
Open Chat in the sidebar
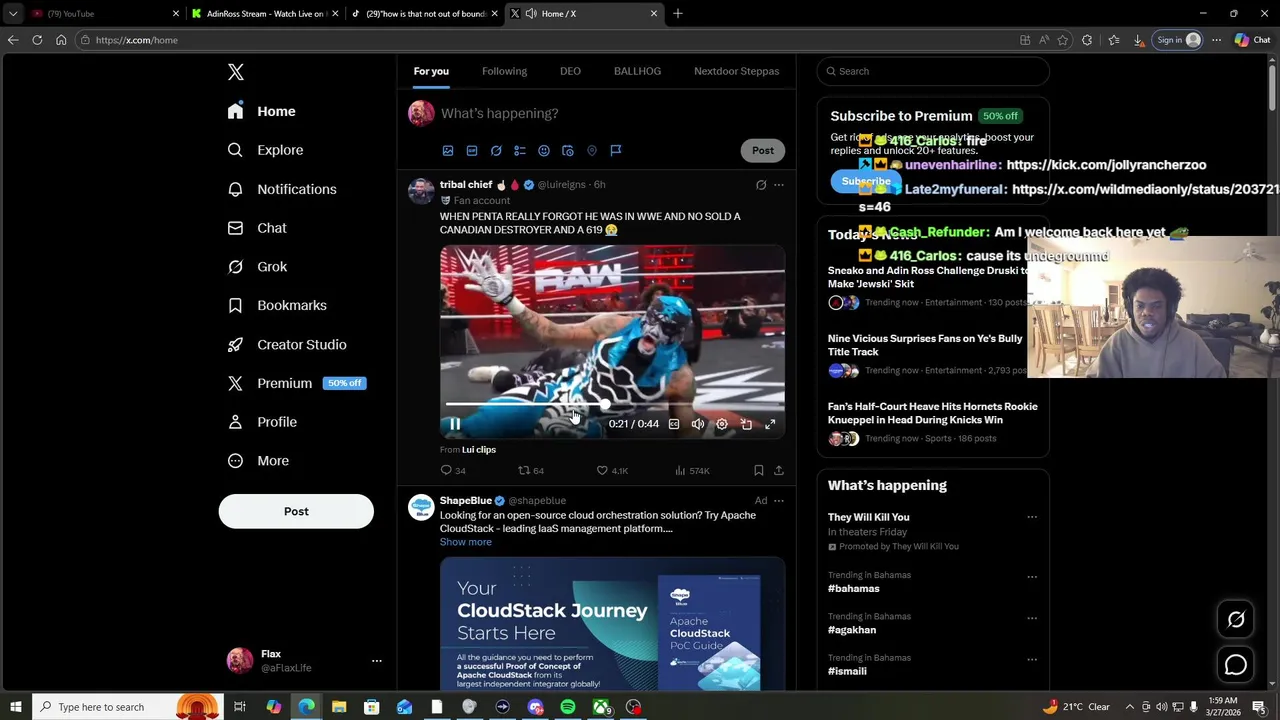[x=257, y=228]
